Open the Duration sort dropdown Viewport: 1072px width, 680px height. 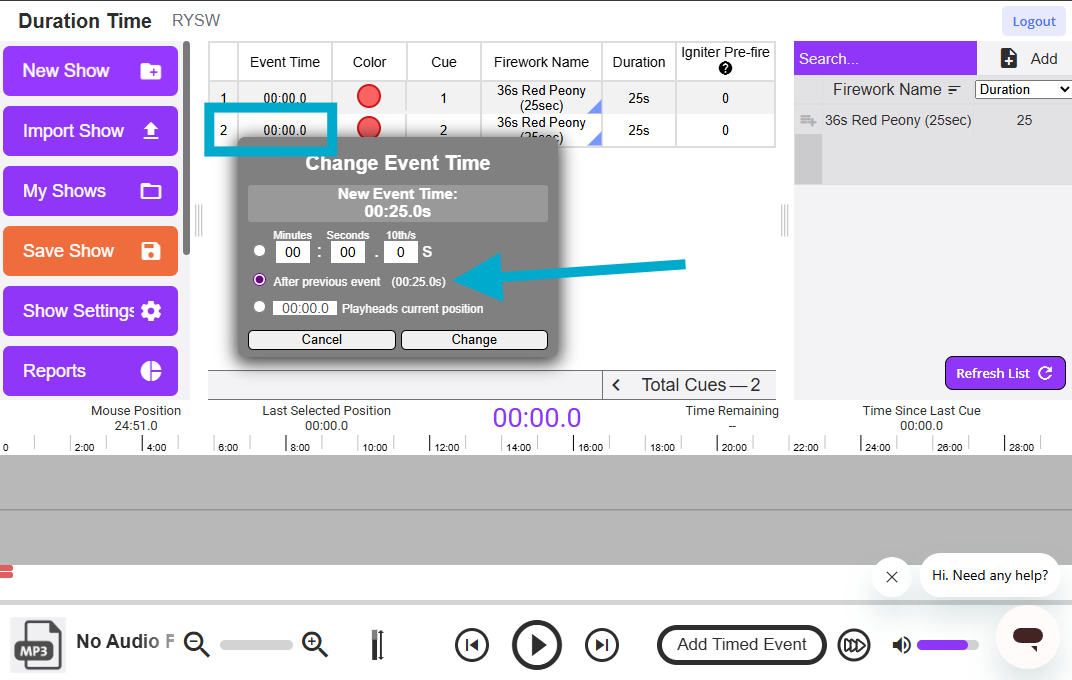coord(1022,89)
